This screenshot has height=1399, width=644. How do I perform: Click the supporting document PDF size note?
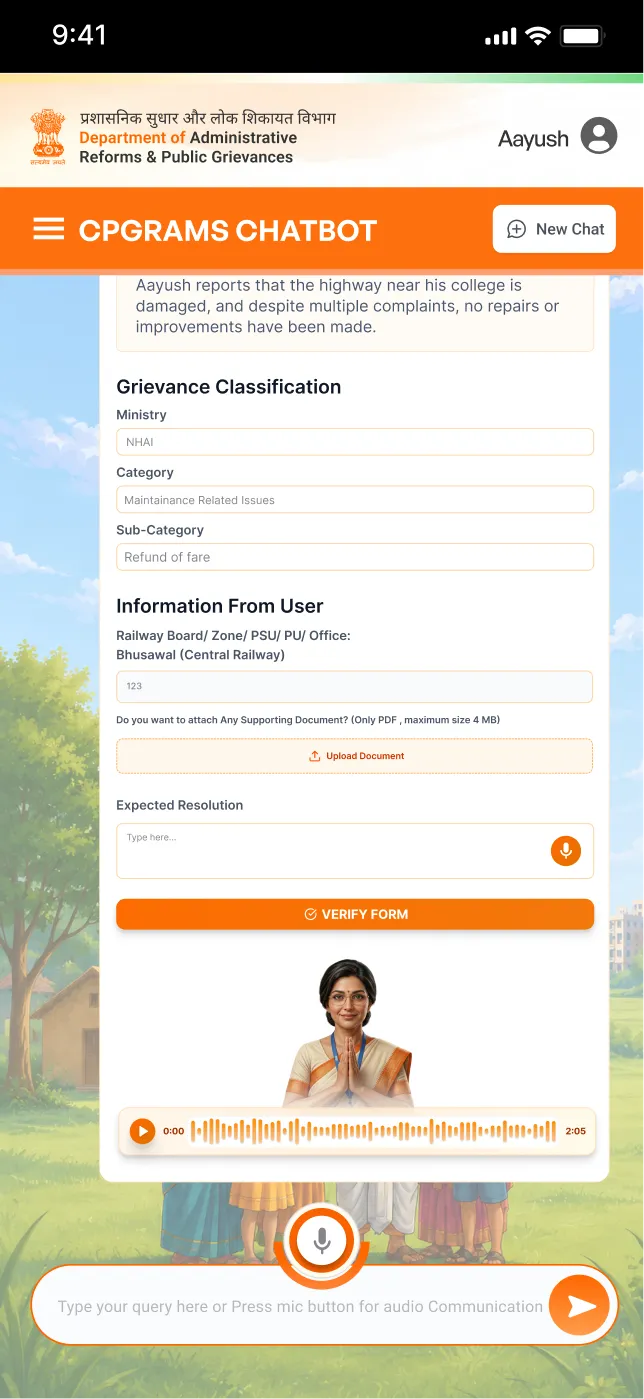pyautogui.click(x=308, y=720)
